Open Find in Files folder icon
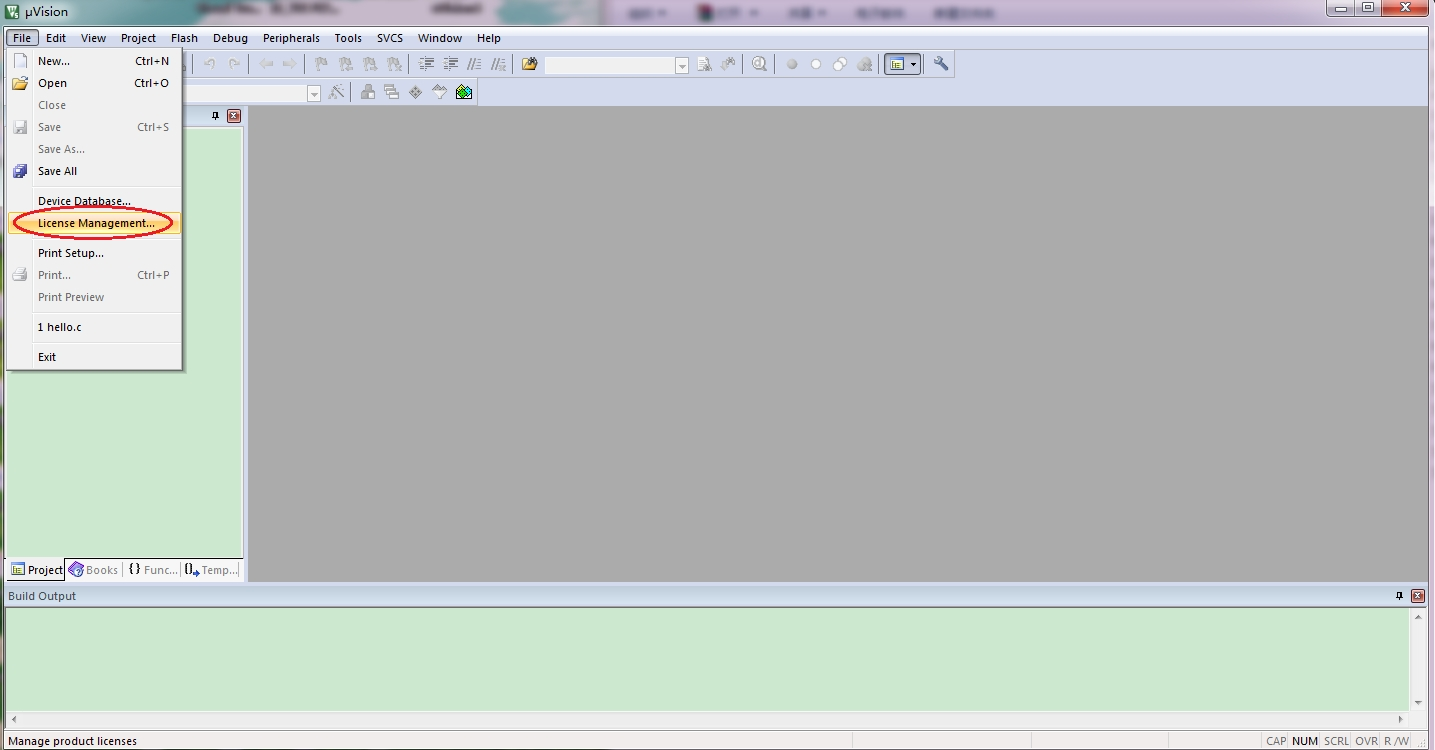 point(530,64)
